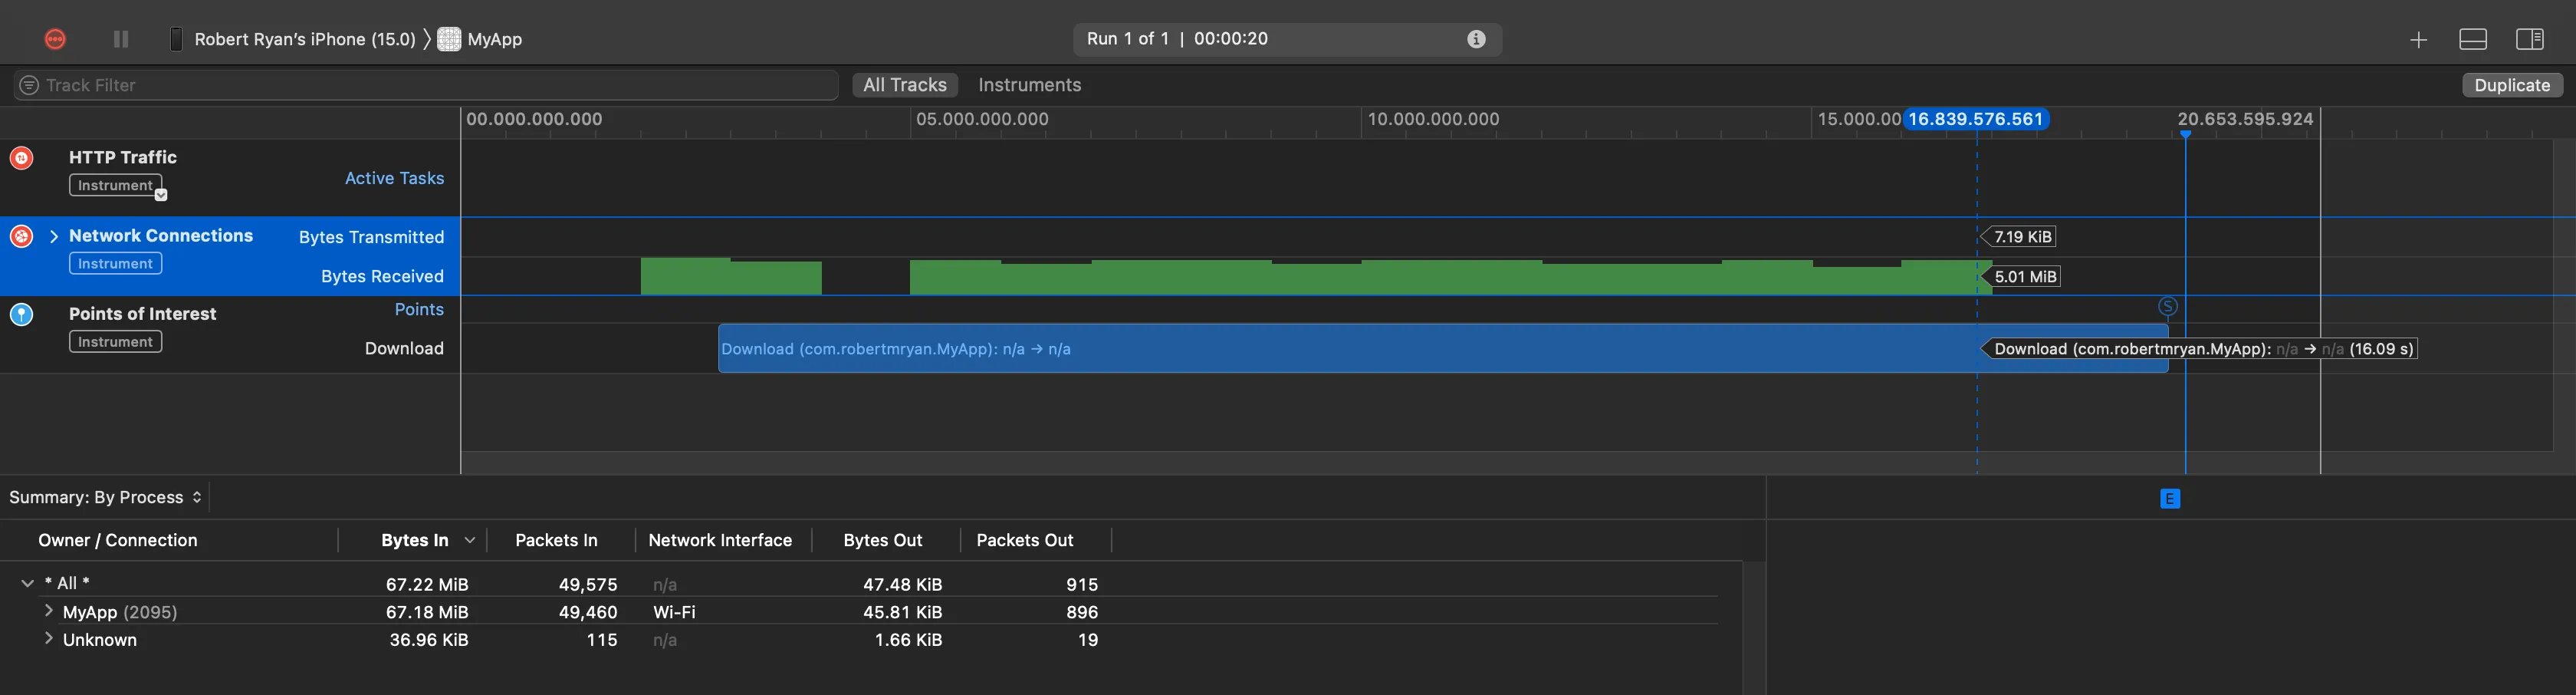Sort by Packets In column
The width and height of the screenshot is (2576, 695).
click(556, 540)
